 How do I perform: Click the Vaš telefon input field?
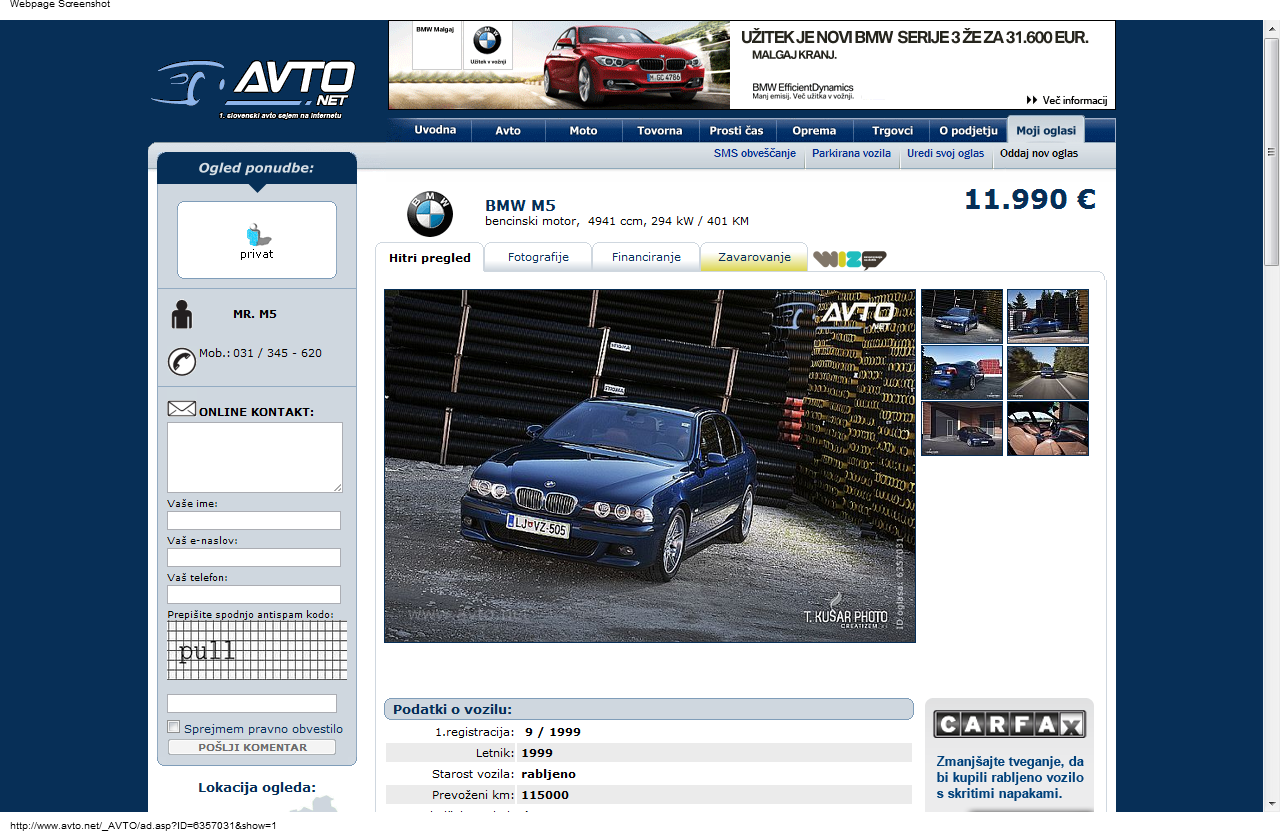[x=254, y=595]
